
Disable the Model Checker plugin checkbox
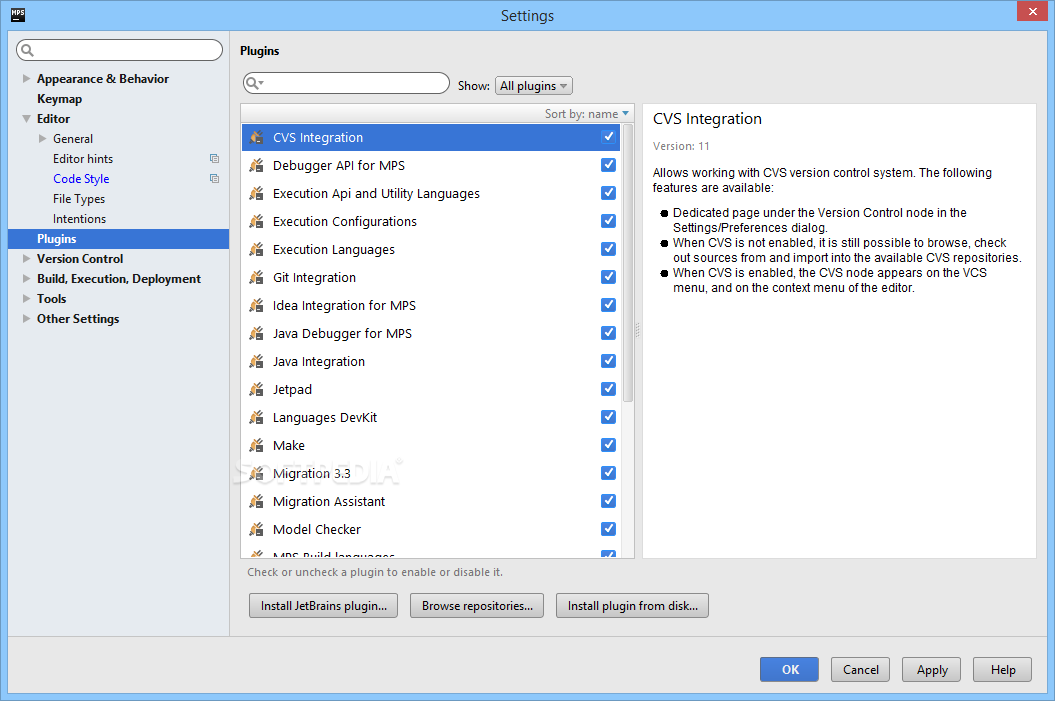[608, 529]
